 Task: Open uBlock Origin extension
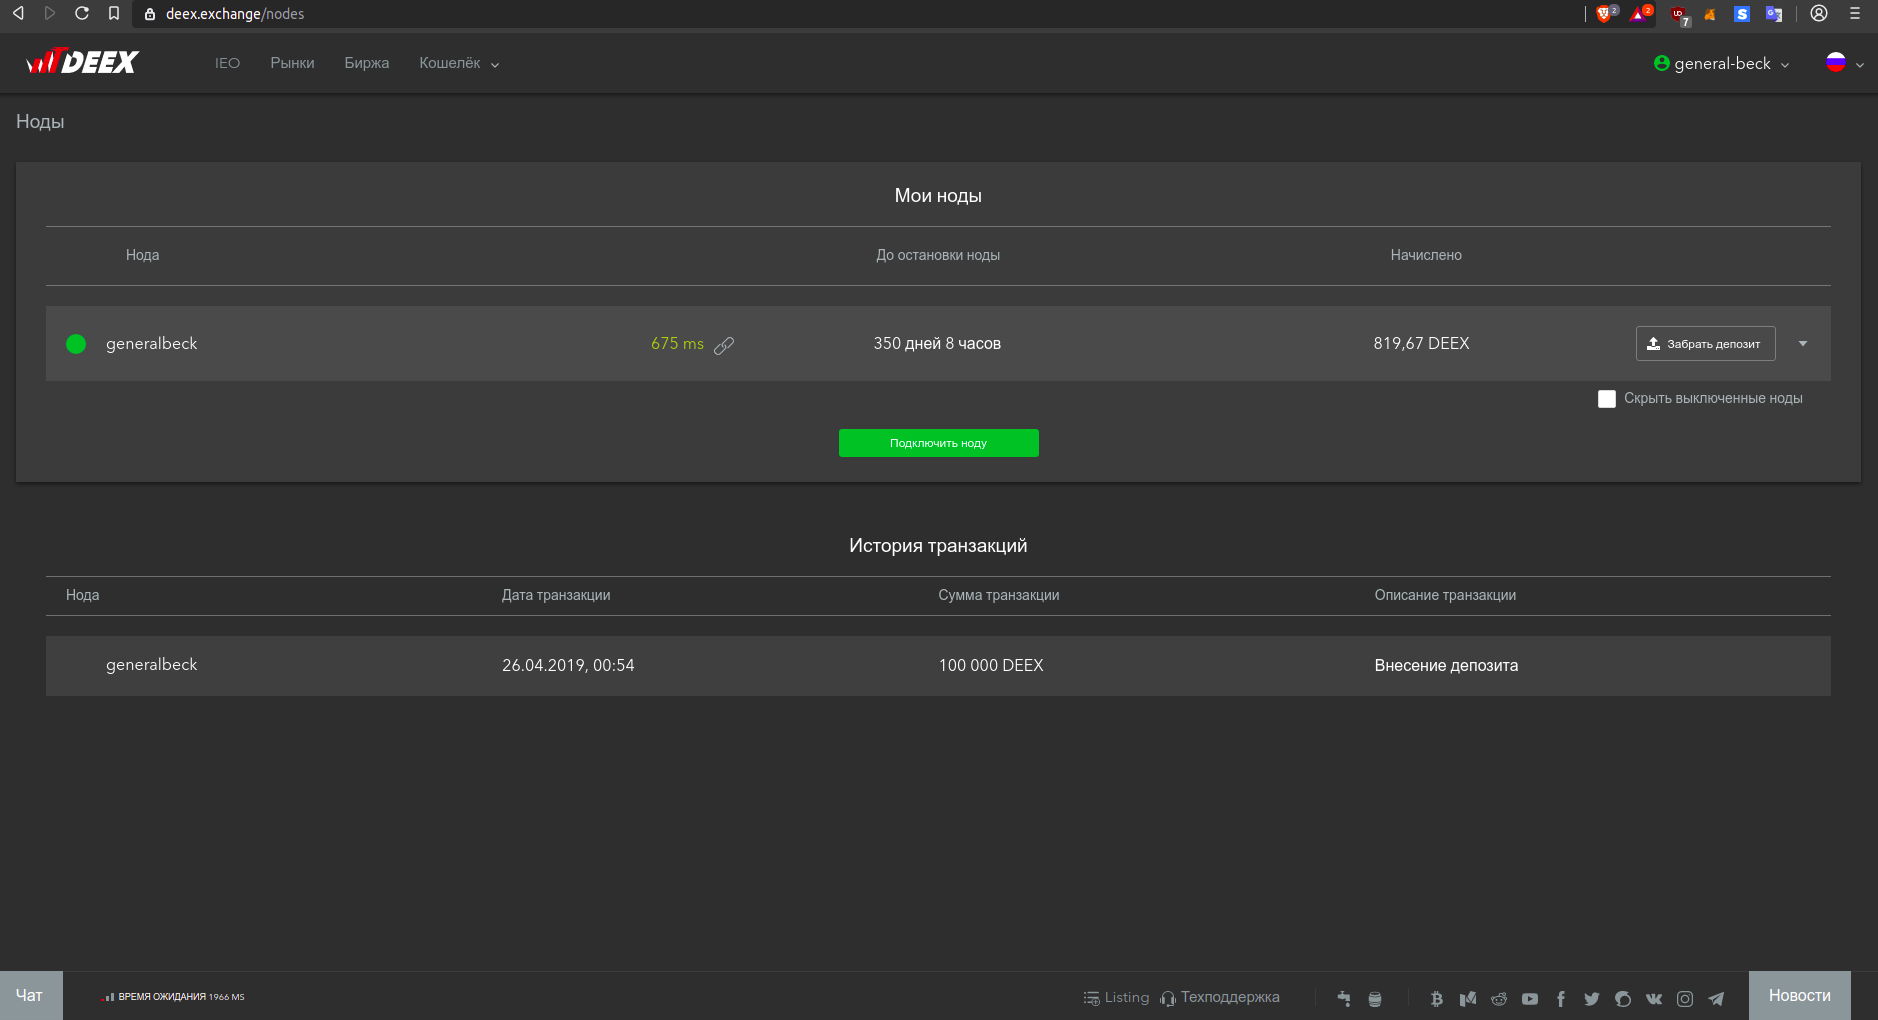click(x=1679, y=14)
